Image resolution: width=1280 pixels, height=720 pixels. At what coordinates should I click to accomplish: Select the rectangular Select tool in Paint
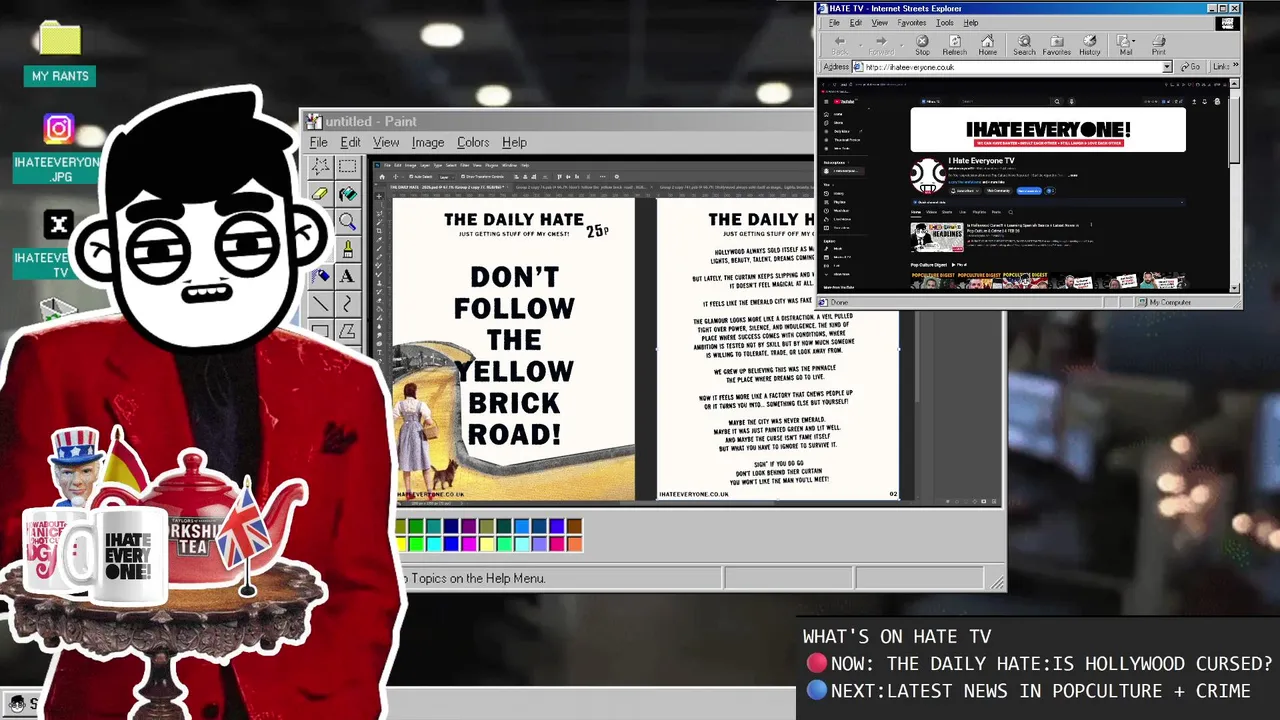[347, 165]
